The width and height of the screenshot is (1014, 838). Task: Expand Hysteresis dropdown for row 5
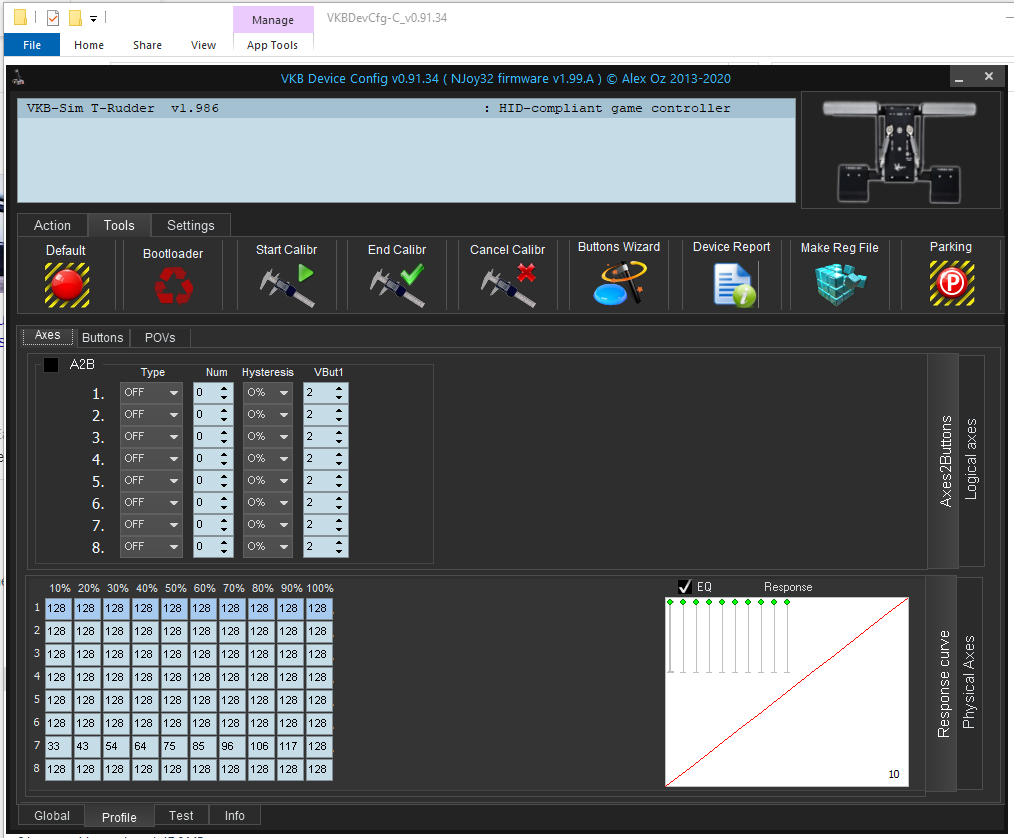[x=268, y=480]
